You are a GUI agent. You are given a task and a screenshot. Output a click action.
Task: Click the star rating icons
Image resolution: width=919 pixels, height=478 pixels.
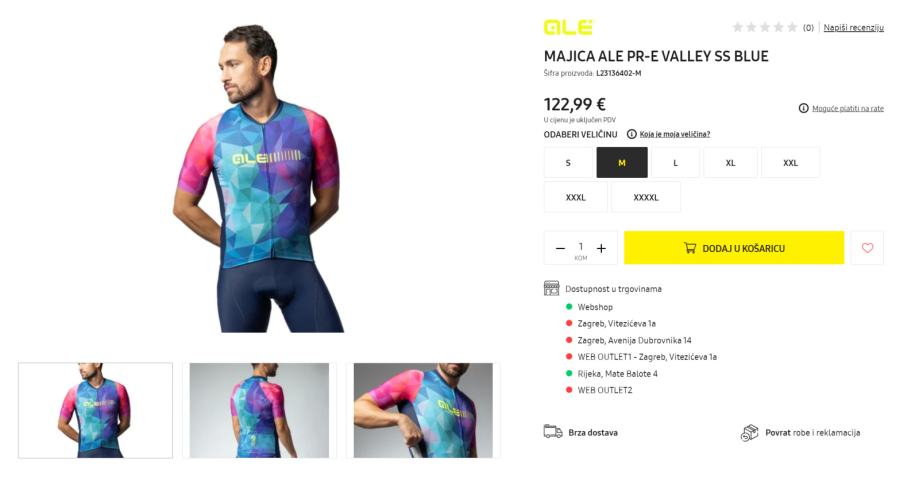pyautogui.click(x=764, y=27)
